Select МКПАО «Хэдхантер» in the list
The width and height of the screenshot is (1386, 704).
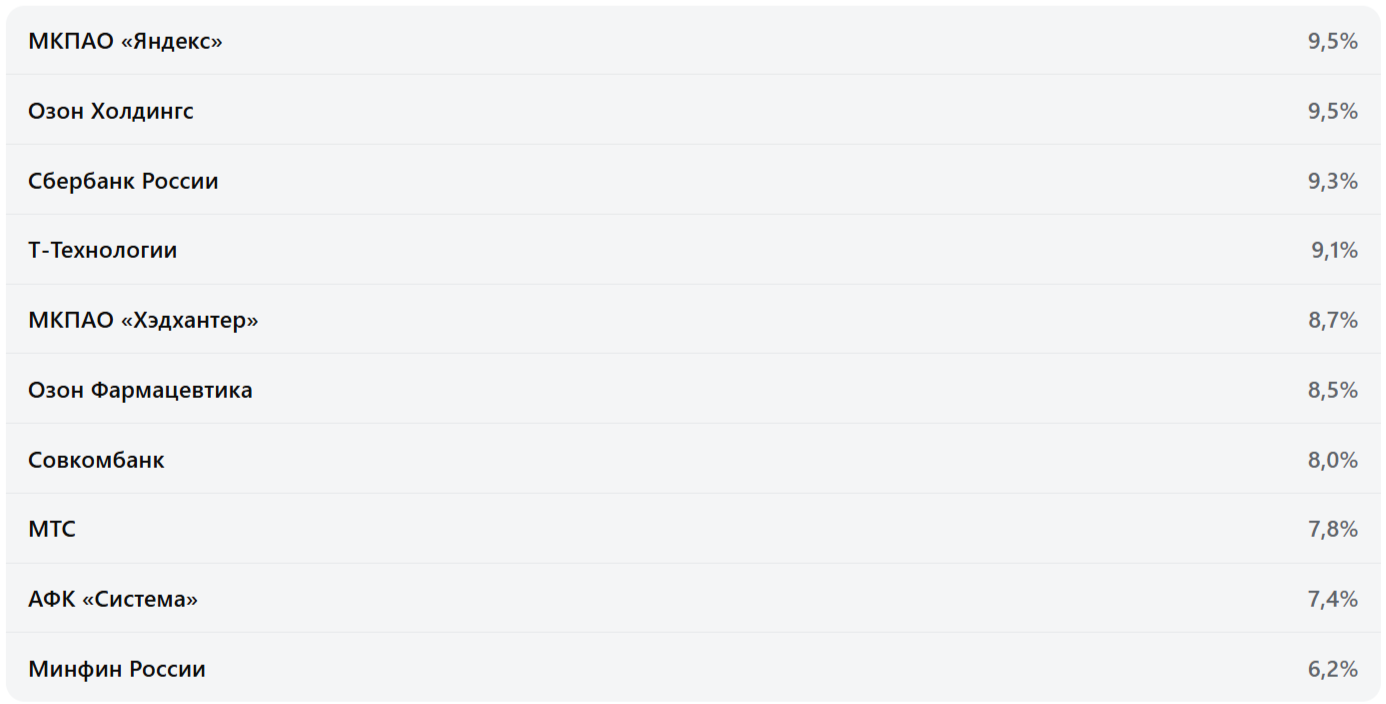coord(143,320)
